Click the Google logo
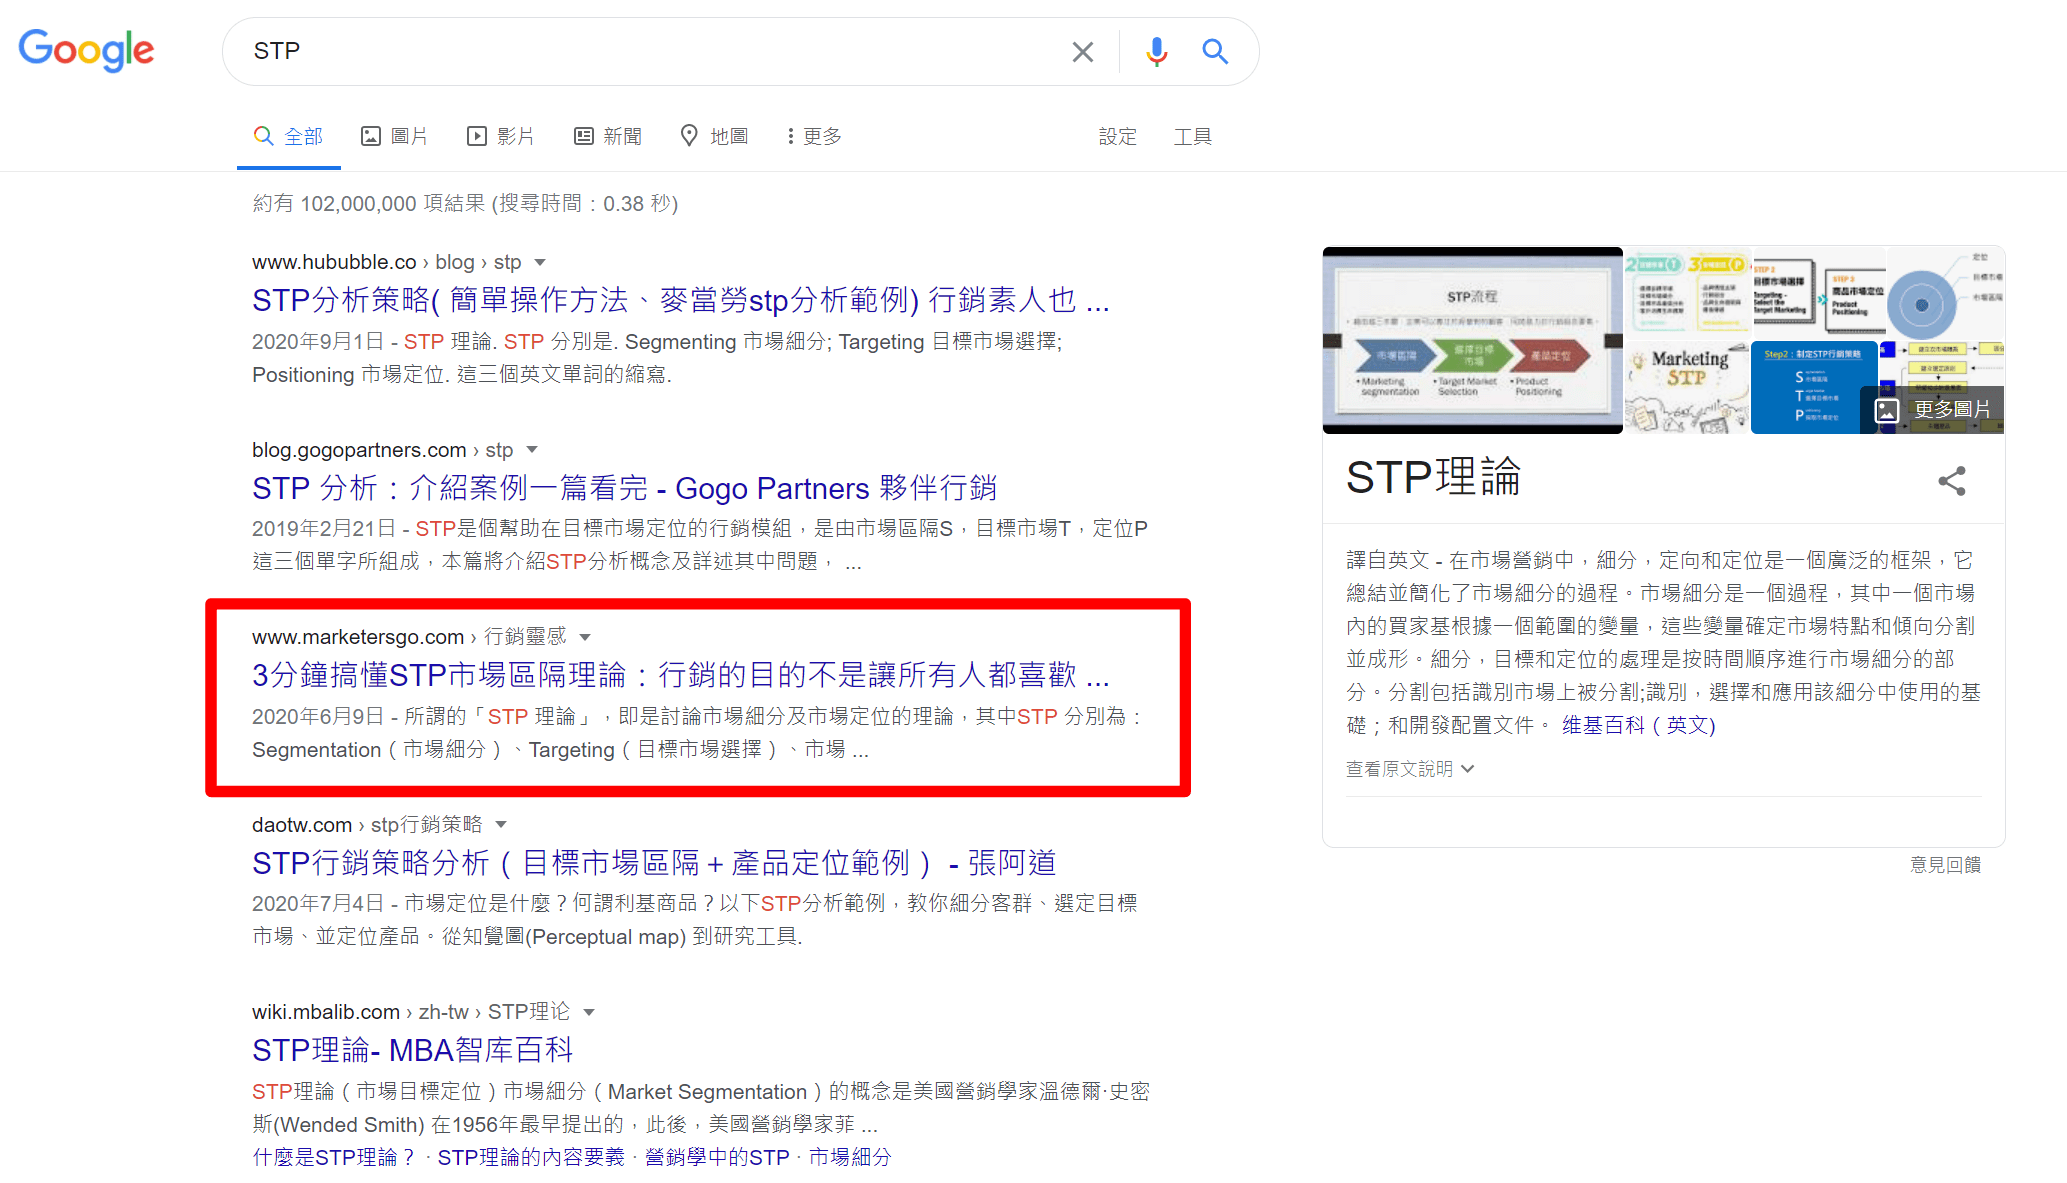The image size is (2067, 1183). pos(86,50)
